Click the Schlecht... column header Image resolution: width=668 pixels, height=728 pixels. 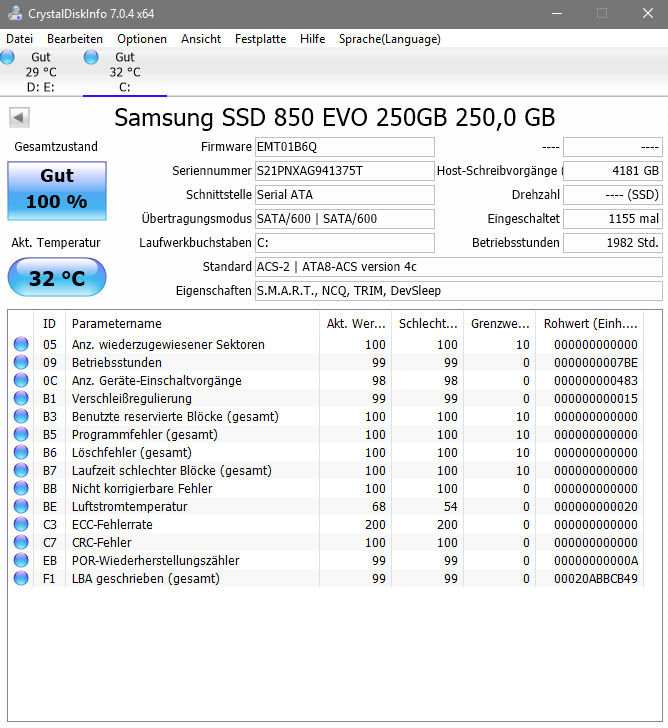428,324
